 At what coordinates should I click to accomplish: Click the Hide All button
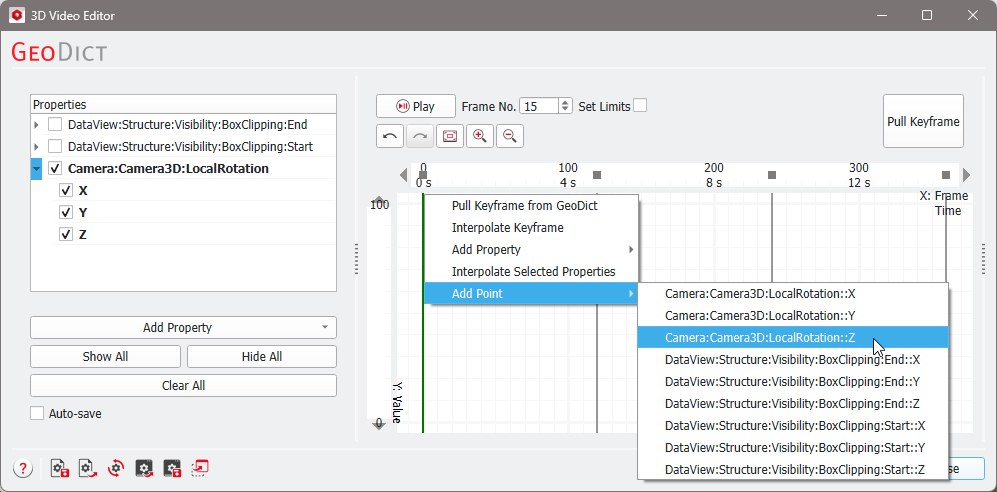pos(262,357)
